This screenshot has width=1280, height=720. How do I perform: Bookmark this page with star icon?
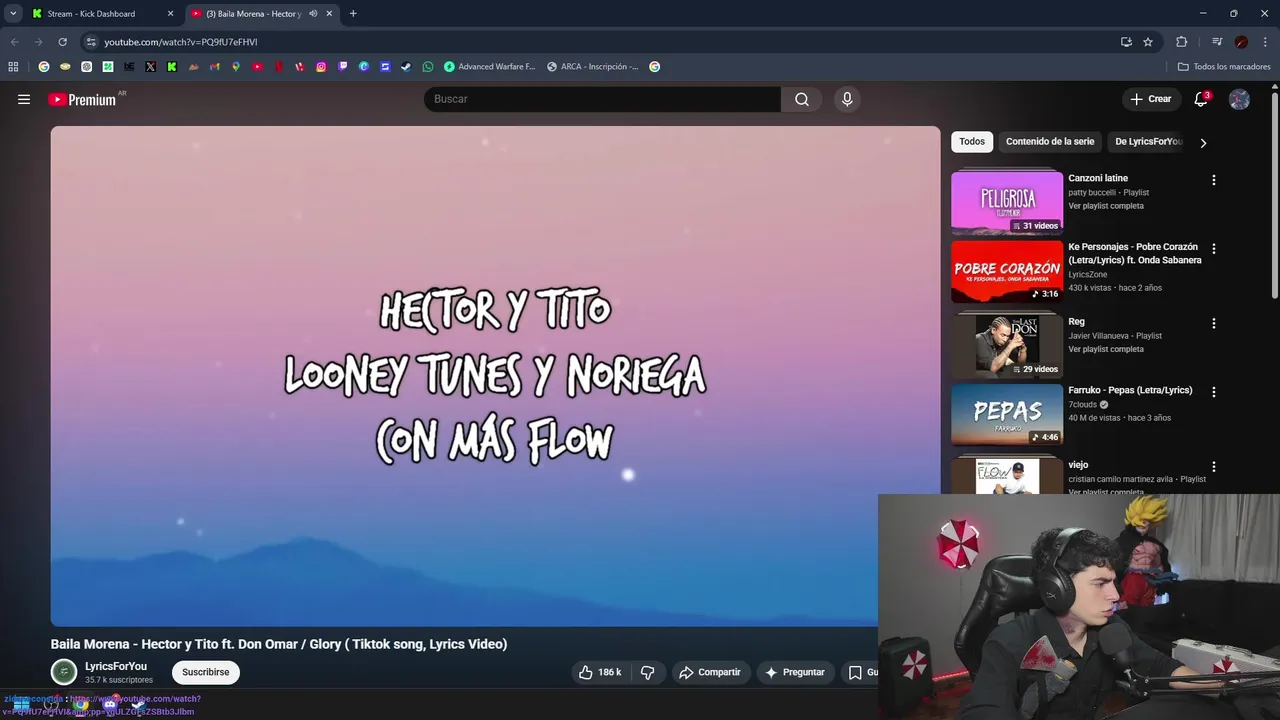pyautogui.click(x=1148, y=42)
